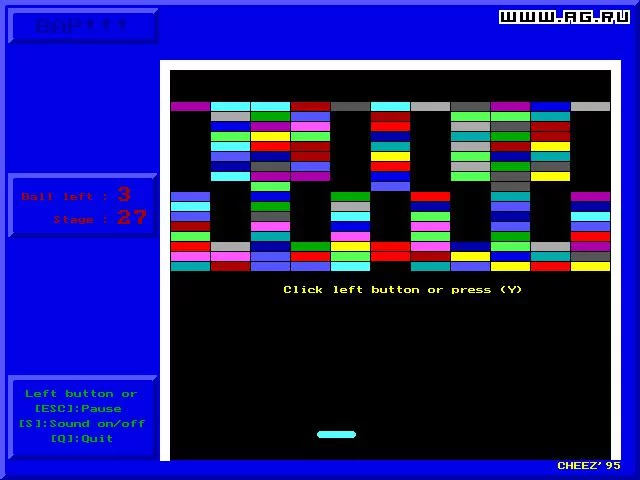Open the WWW.AG.RU watermark link

[564, 17]
